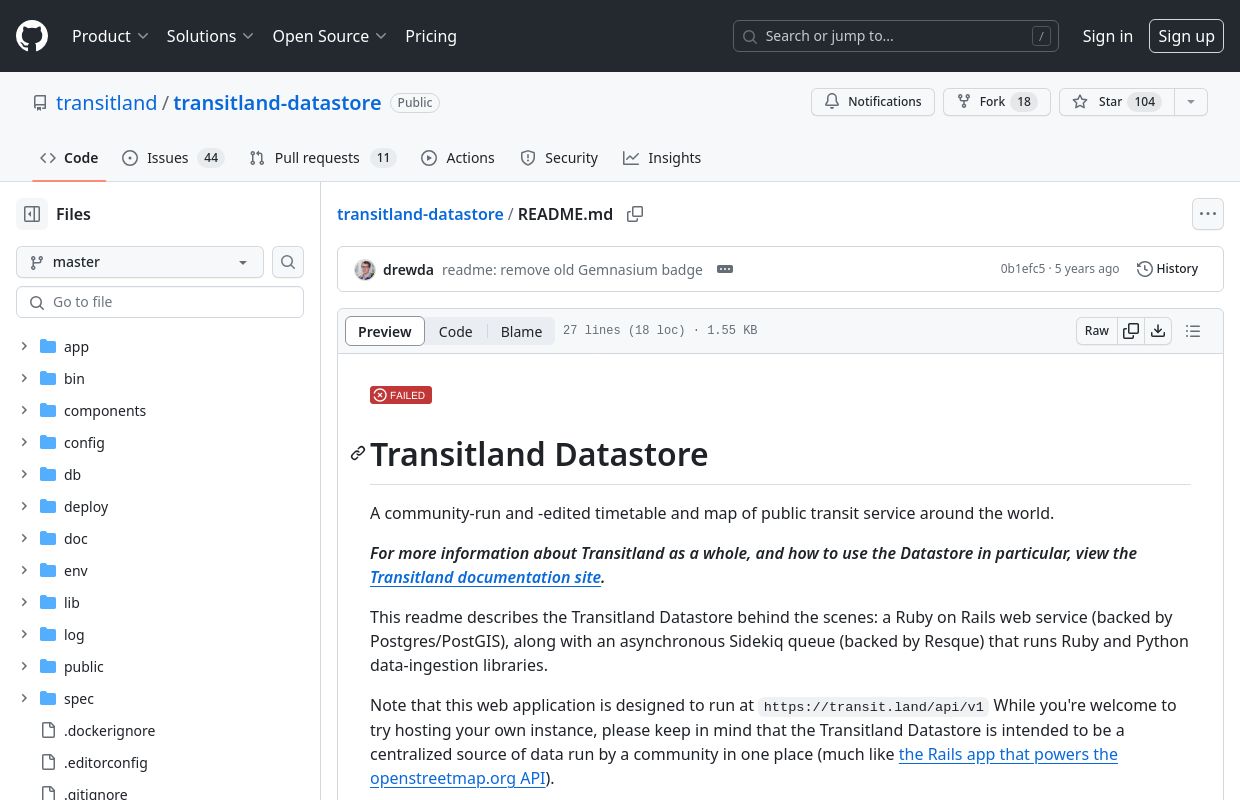
Task: Expand the log folder
Action: click(x=24, y=634)
